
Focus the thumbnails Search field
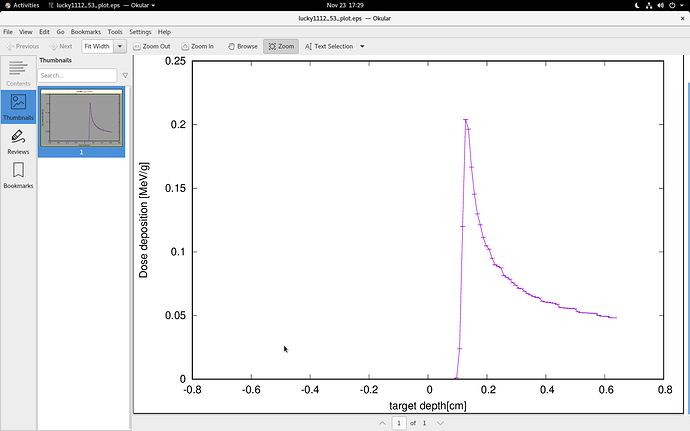(77, 75)
